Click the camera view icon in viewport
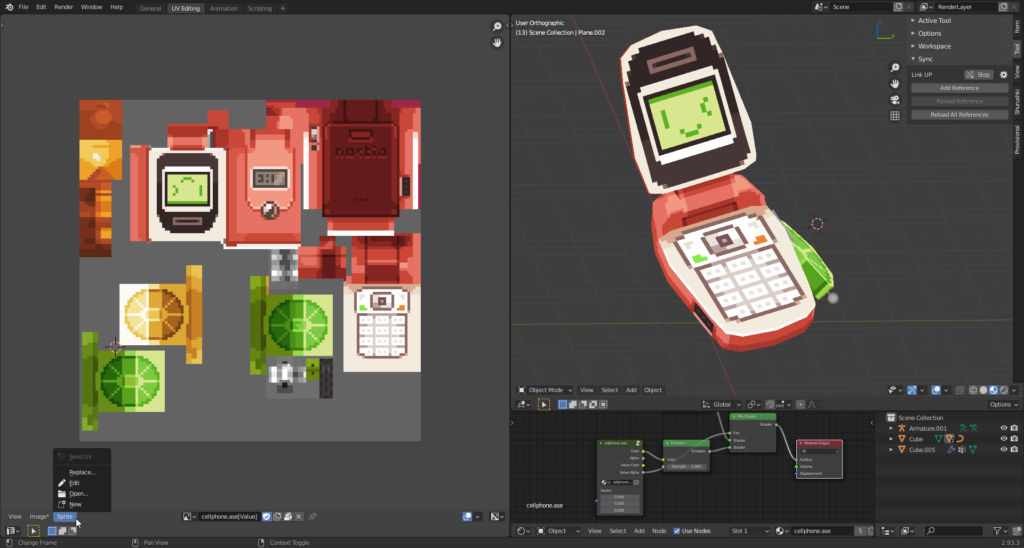The height and width of the screenshot is (548, 1024). point(895,100)
